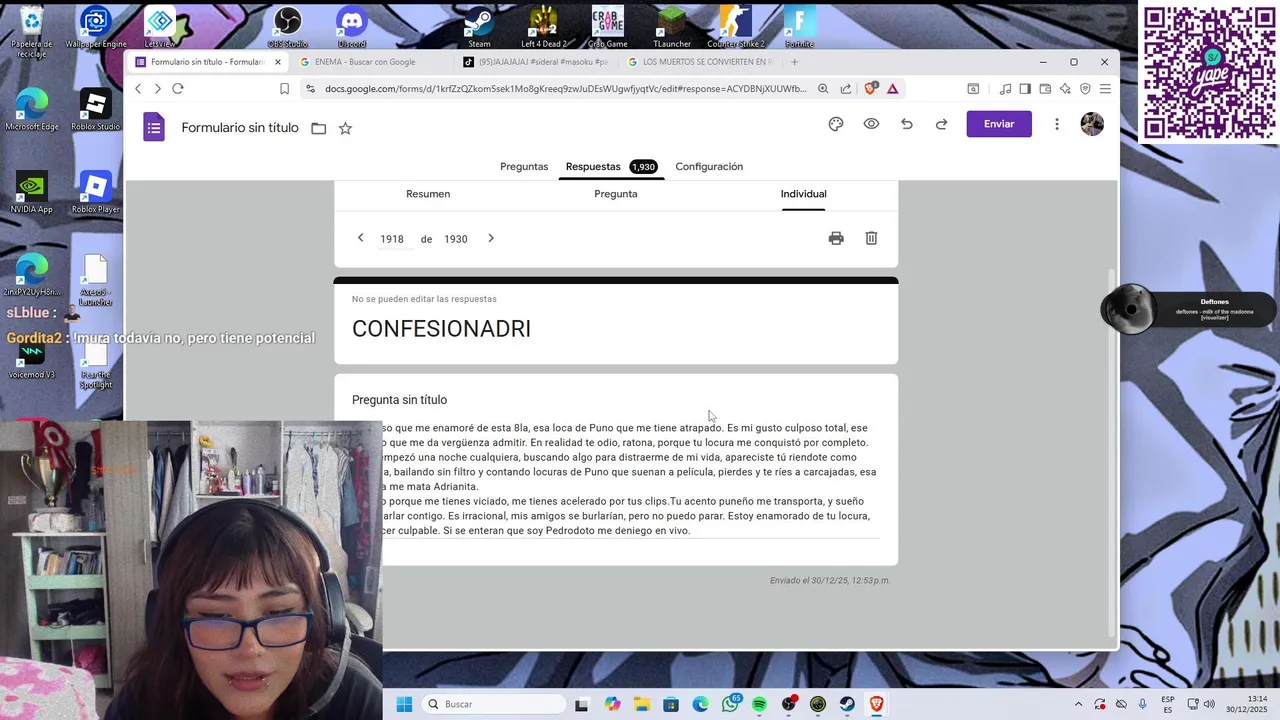This screenshot has height=720, width=1280.
Task: Open the Brave Wallet icon
Action: click(1045, 89)
